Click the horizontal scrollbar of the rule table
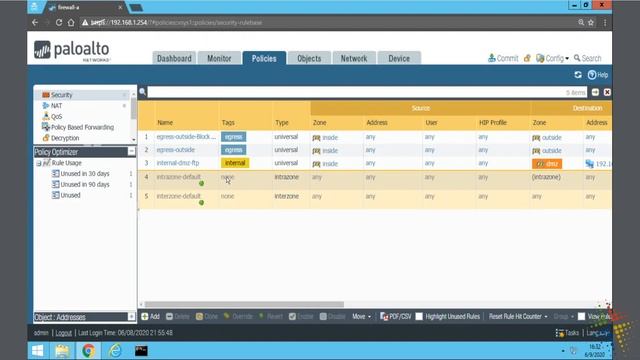The image size is (640, 360). 244,304
